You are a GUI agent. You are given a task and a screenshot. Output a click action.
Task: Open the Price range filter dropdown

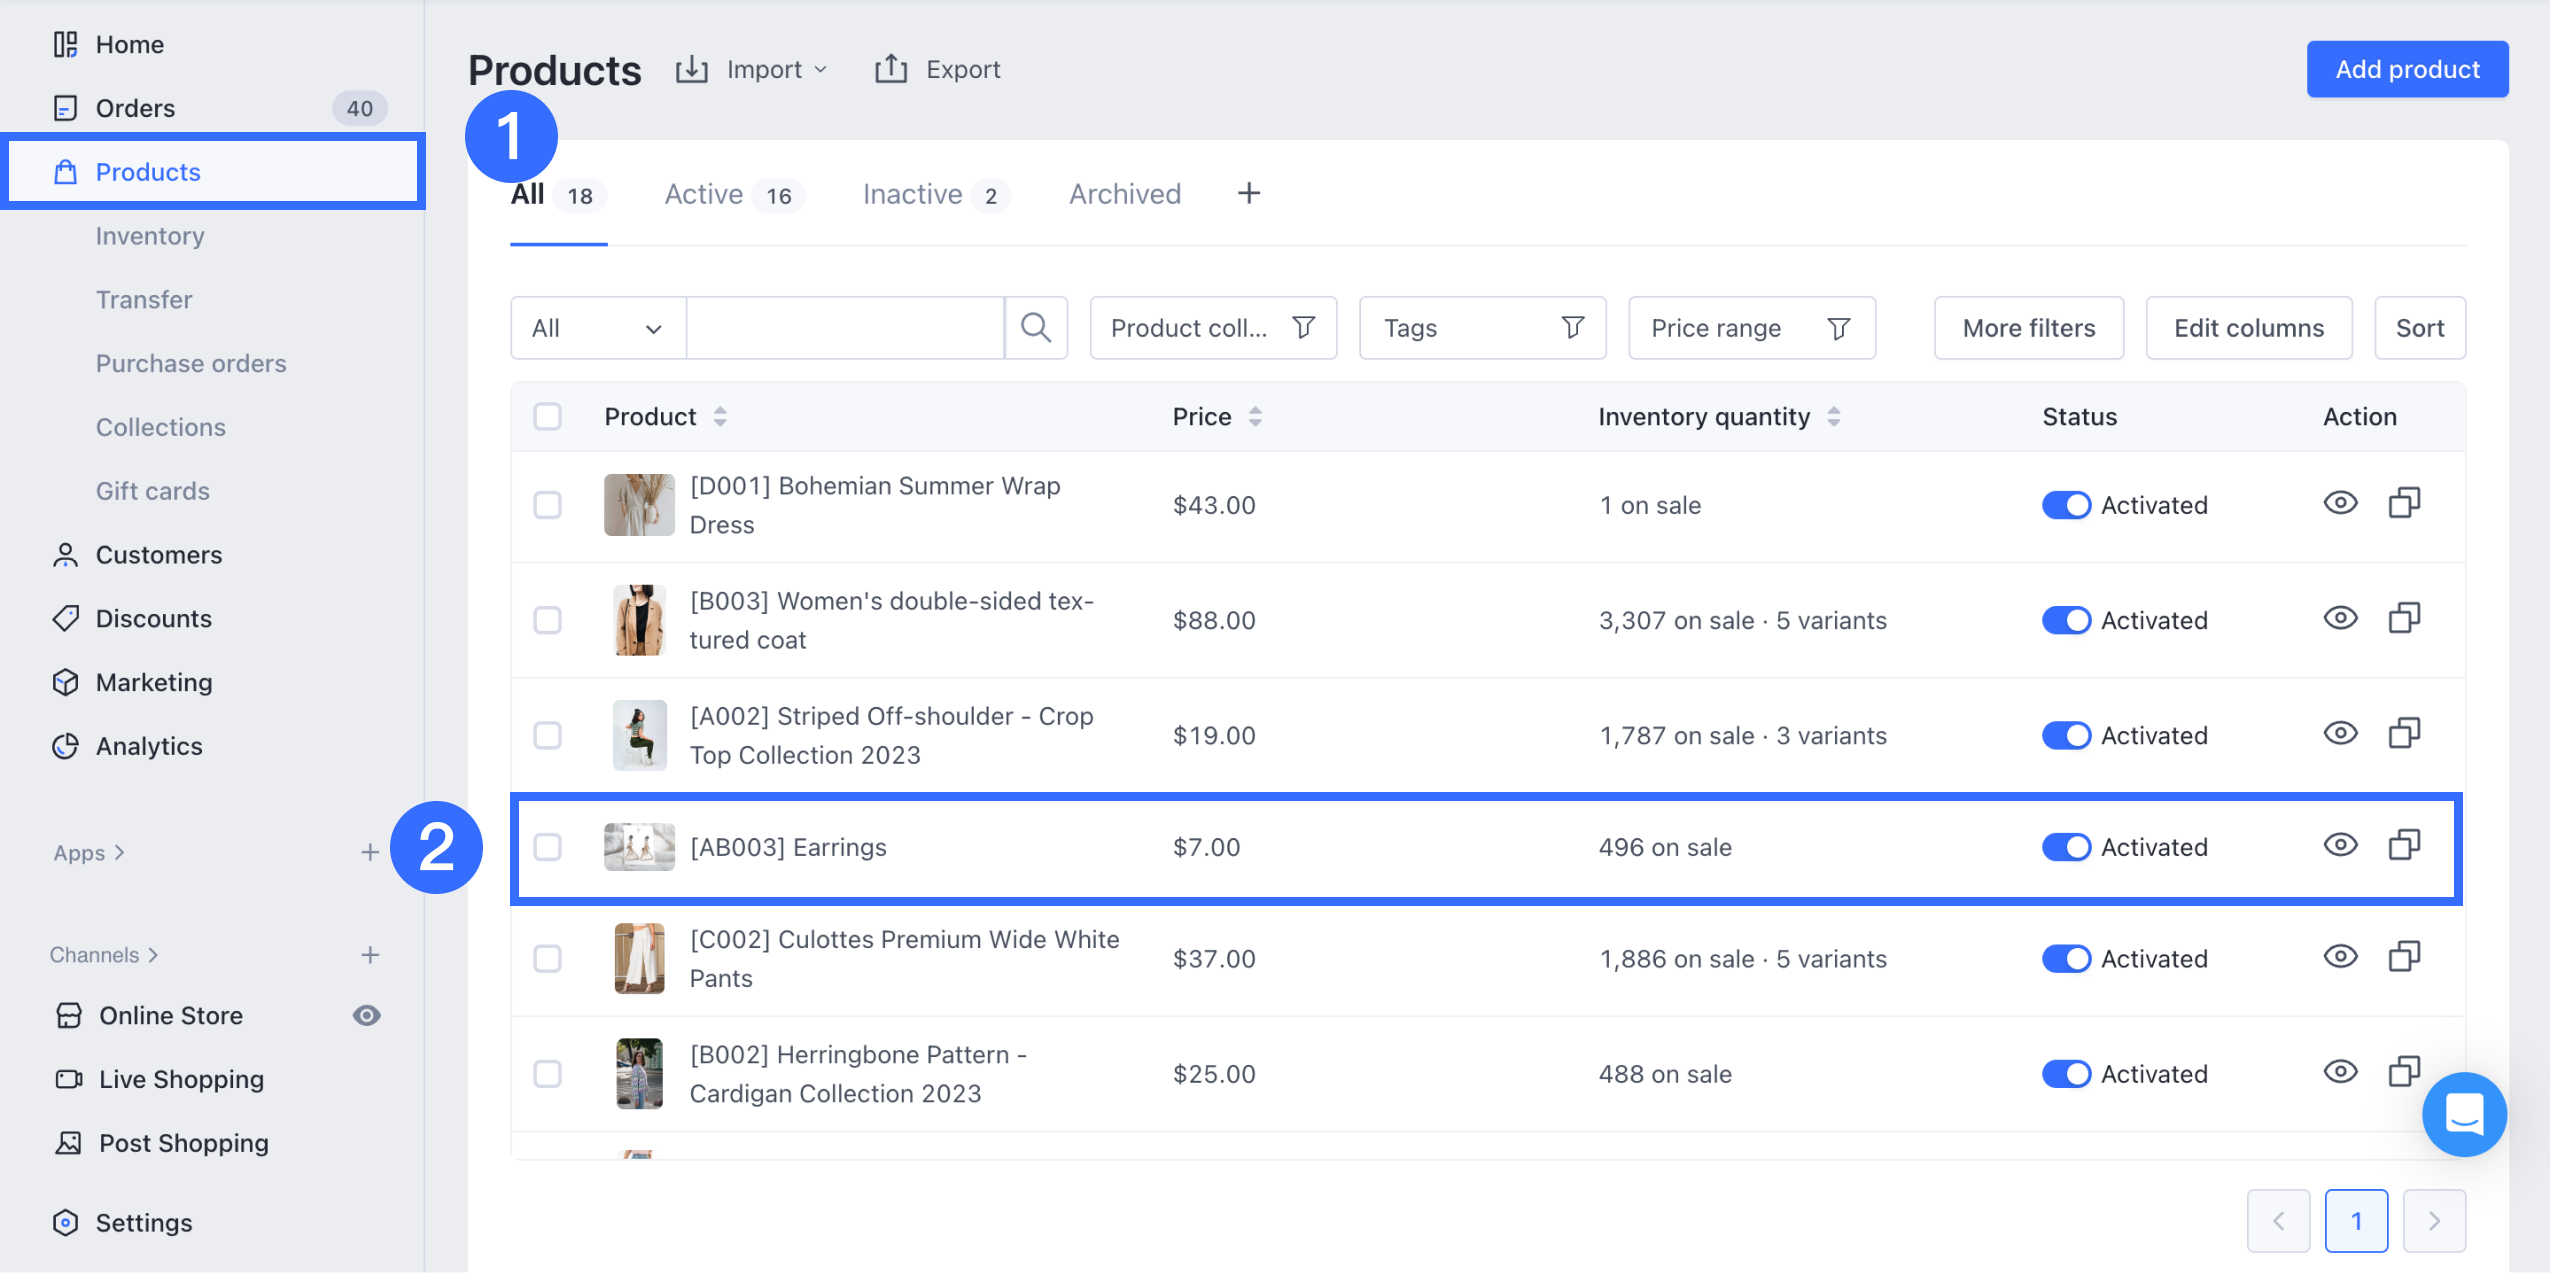click(x=1751, y=328)
